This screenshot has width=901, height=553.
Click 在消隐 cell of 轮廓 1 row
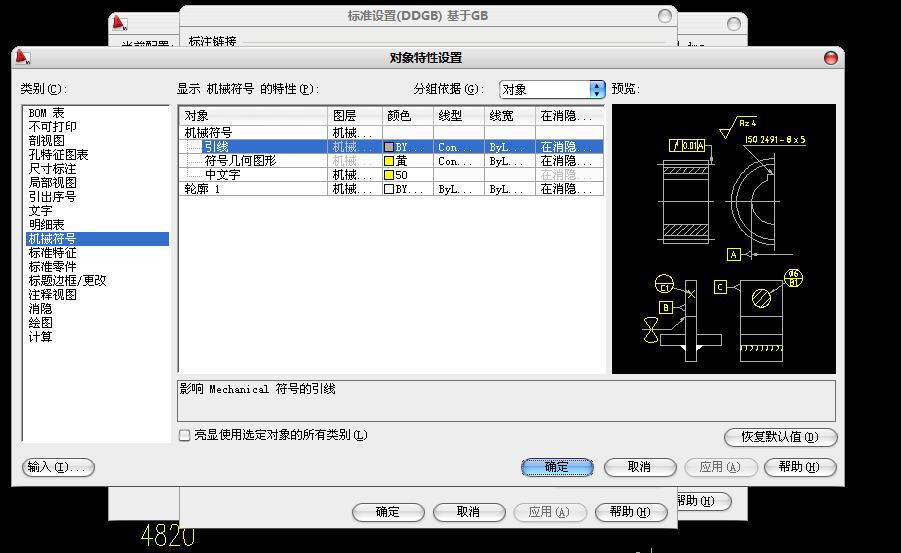[x=569, y=189]
